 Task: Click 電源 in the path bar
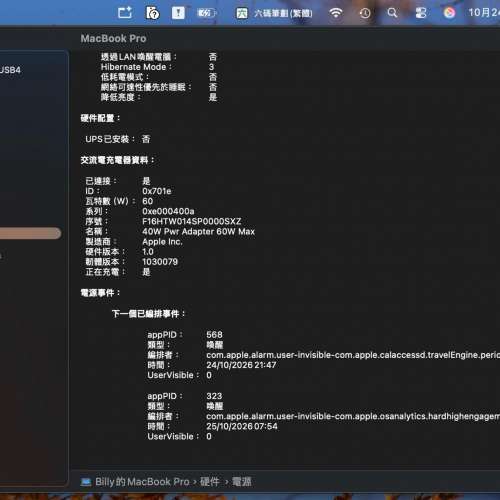pos(242,482)
